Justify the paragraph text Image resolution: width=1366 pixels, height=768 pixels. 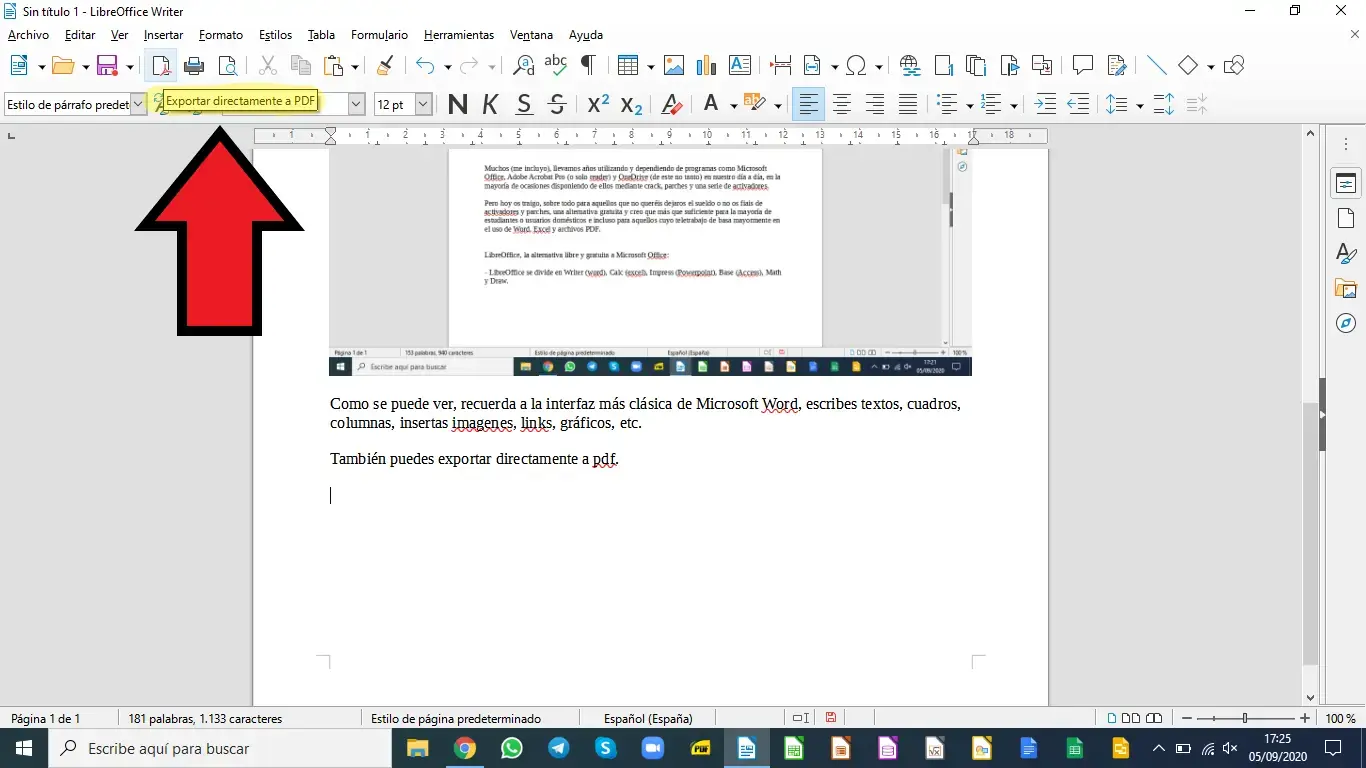click(908, 104)
